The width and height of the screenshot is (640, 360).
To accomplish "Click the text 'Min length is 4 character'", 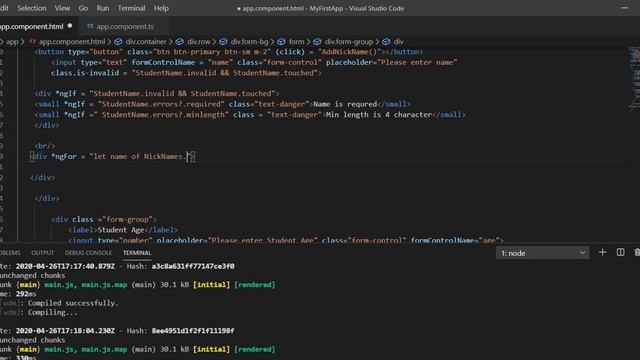I will (x=378, y=115).
